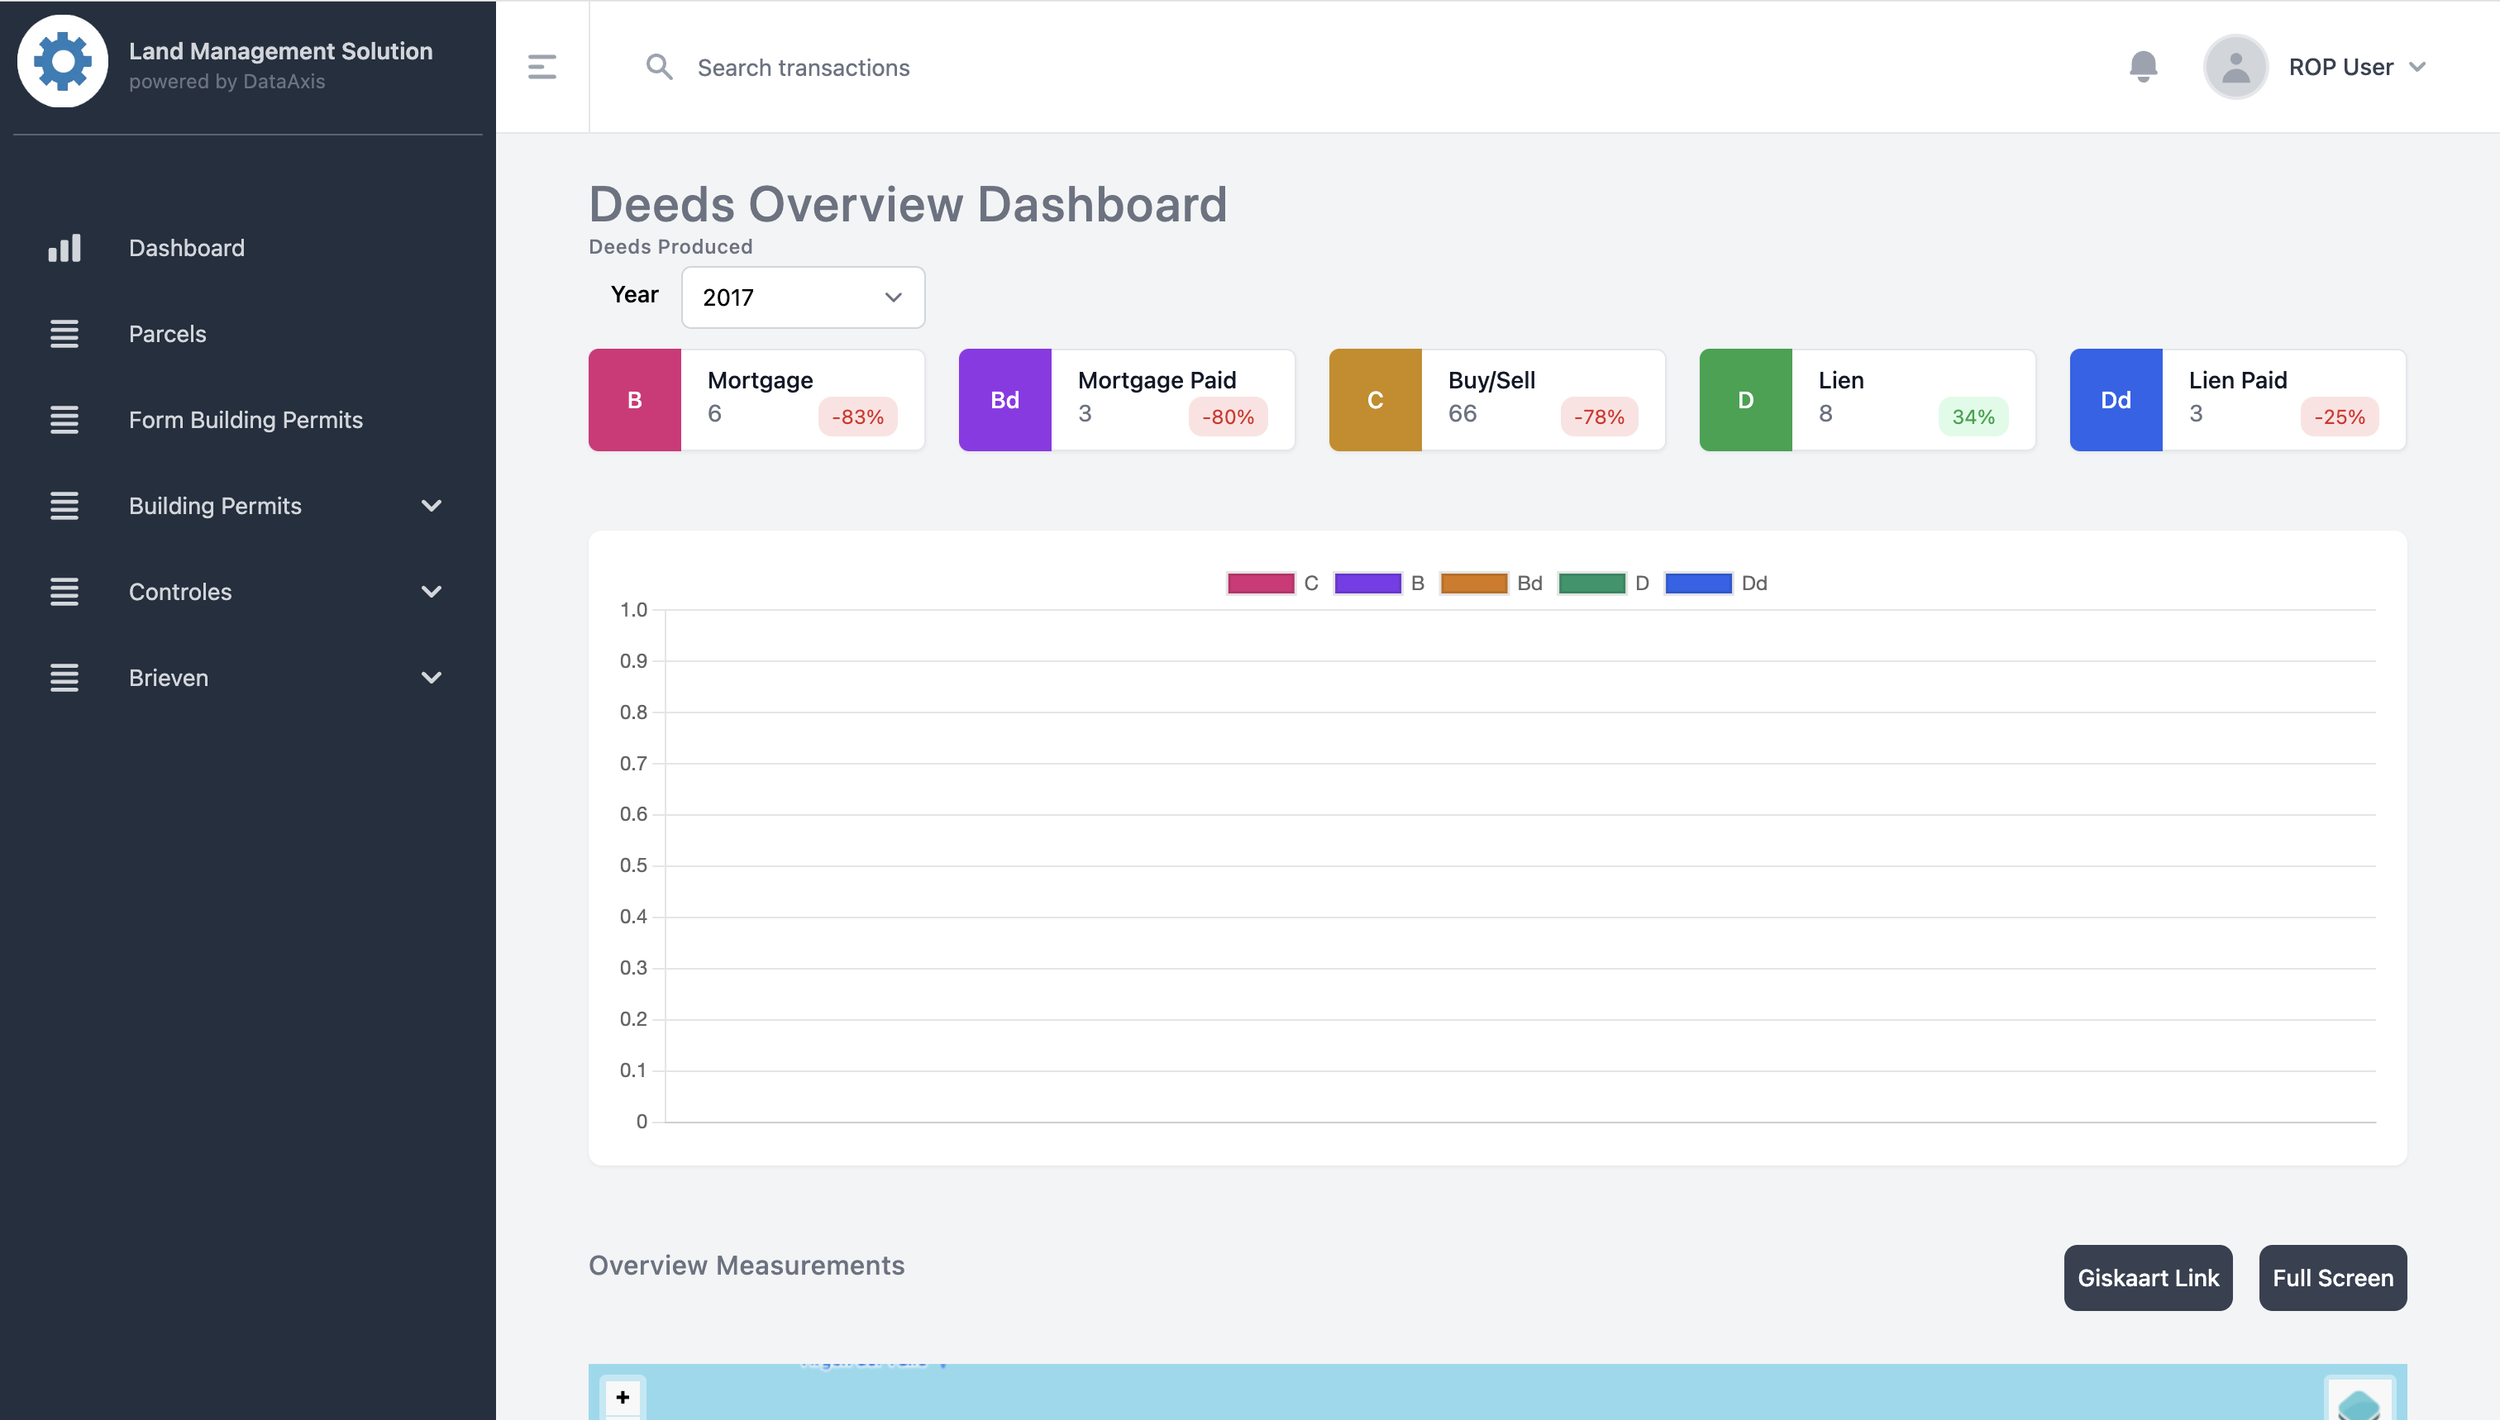This screenshot has width=2500, height=1420.
Task: Click the Mortgage count 6
Action: (x=714, y=414)
